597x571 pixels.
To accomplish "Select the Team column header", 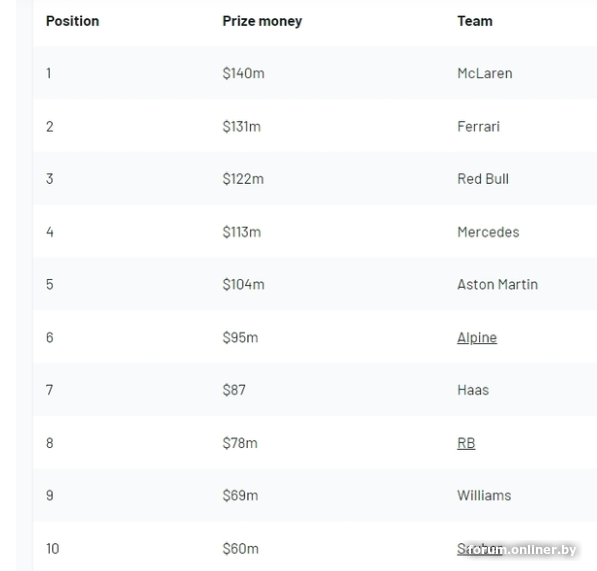I will pyautogui.click(x=475, y=21).
